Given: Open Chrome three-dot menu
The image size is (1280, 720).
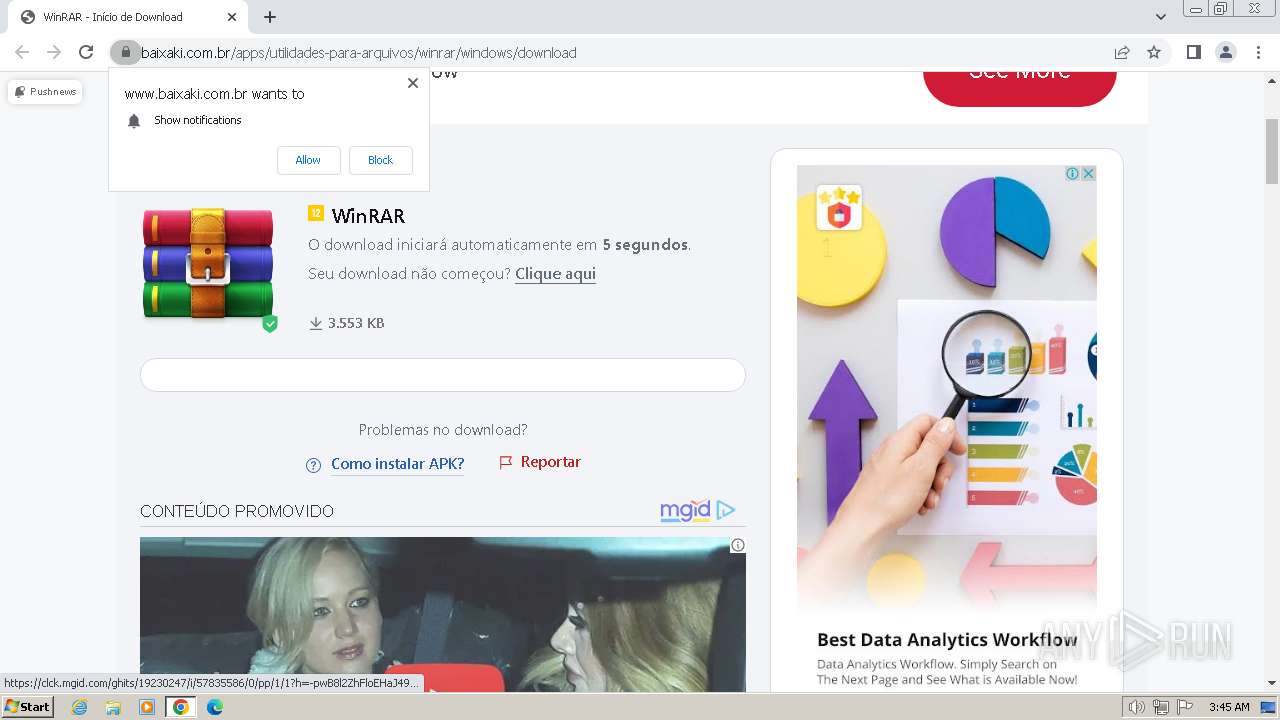Looking at the screenshot, I should click(1258, 52).
